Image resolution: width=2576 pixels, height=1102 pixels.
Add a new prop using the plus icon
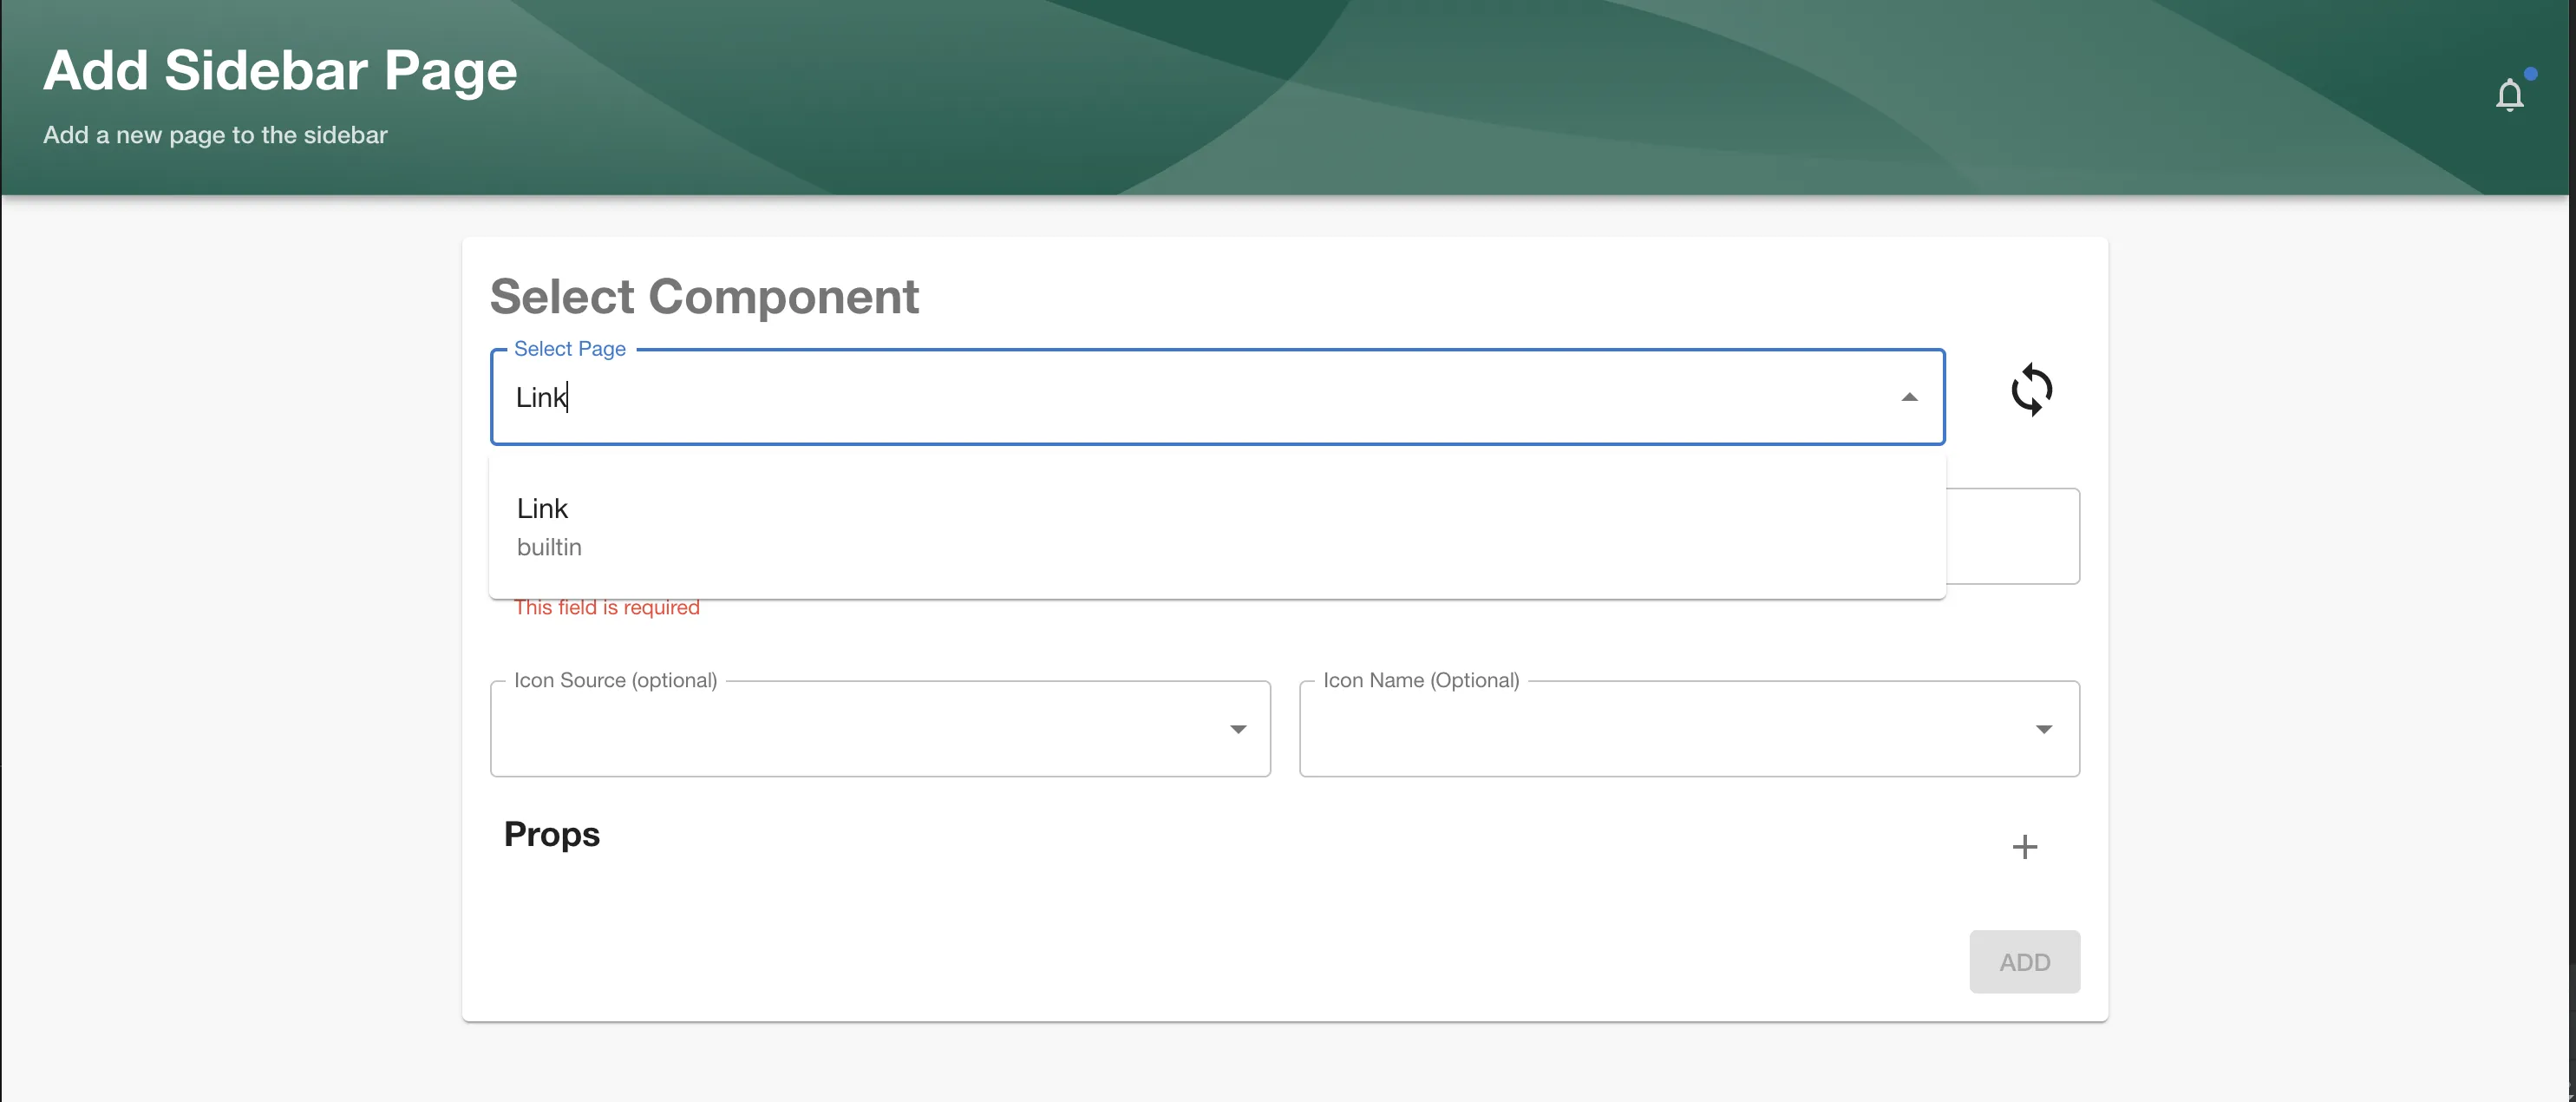[x=2025, y=846]
